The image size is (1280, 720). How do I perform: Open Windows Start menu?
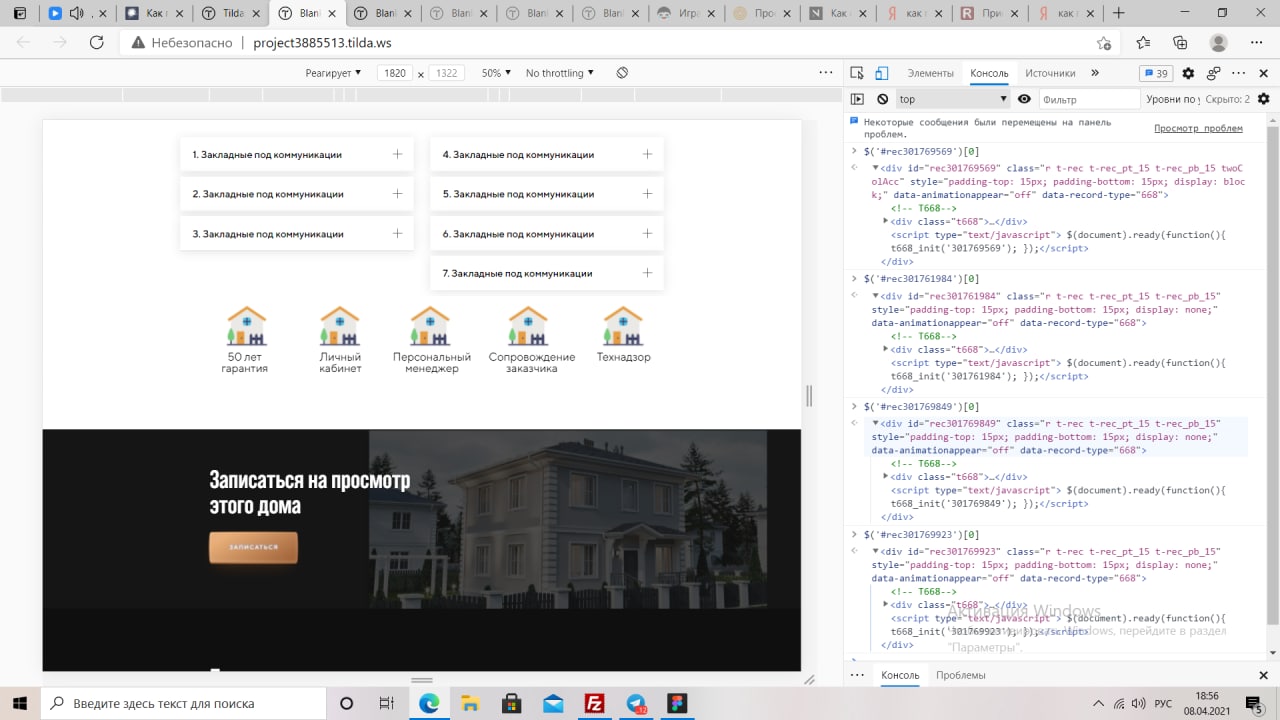pyautogui.click(x=19, y=703)
